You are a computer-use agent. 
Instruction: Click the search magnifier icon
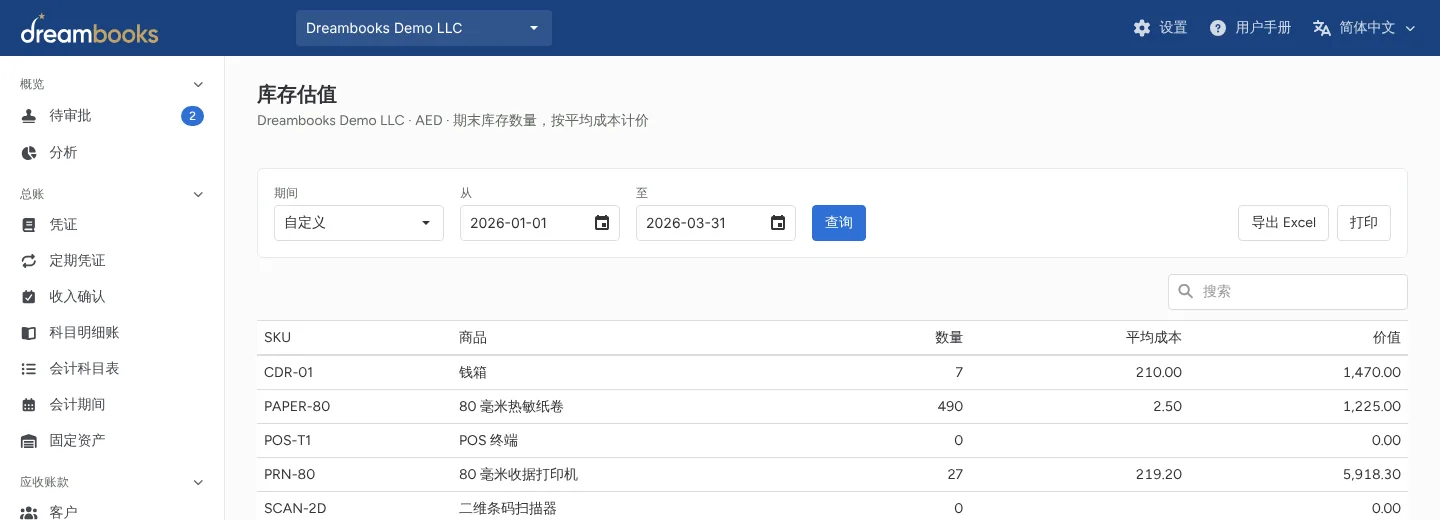click(x=1186, y=292)
